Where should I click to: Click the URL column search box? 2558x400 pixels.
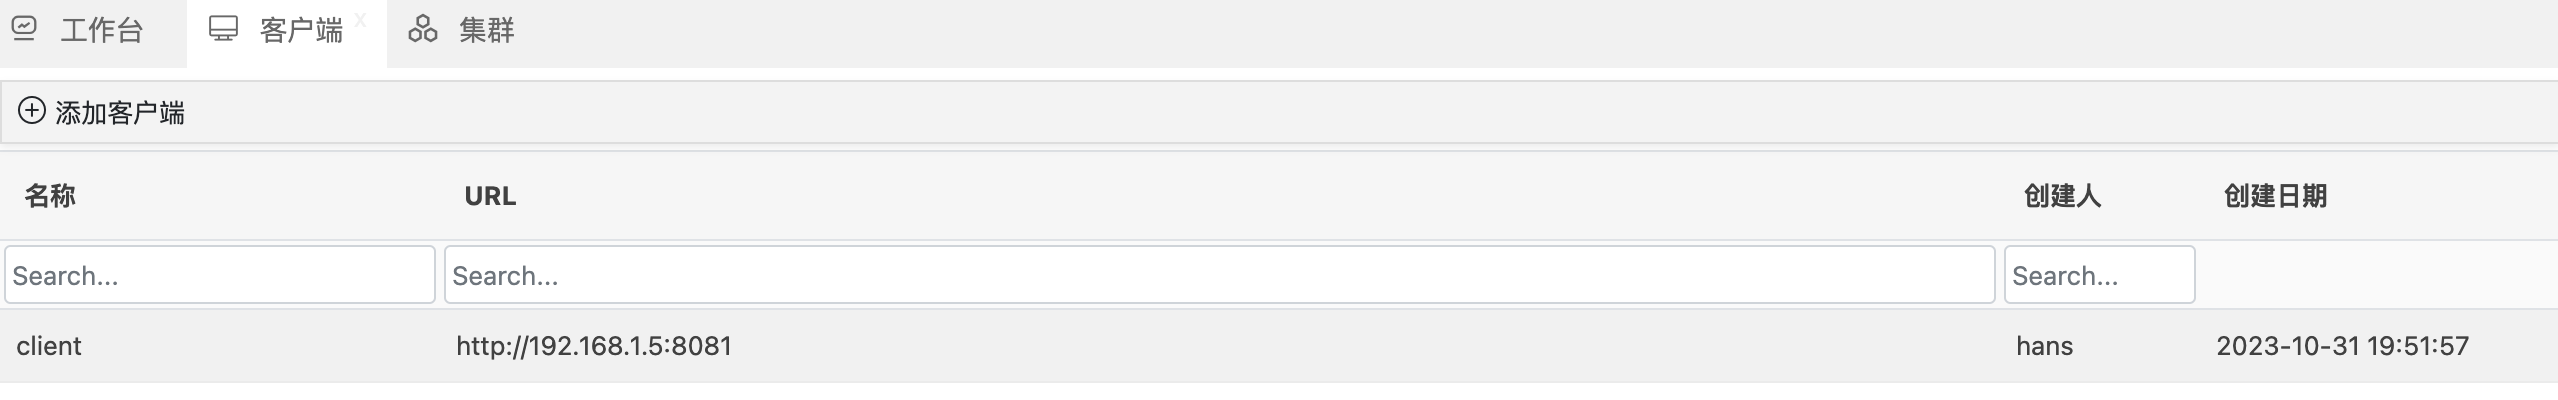(x=1219, y=275)
